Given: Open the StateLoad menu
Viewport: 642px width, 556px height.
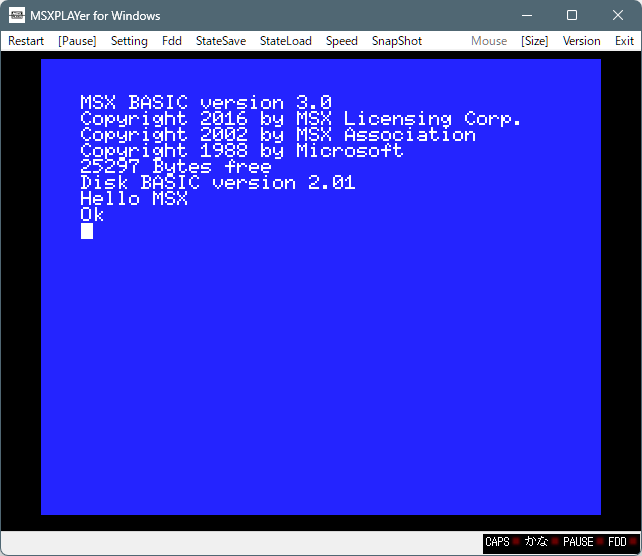Looking at the screenshot, I should click(x=285, y=41).
